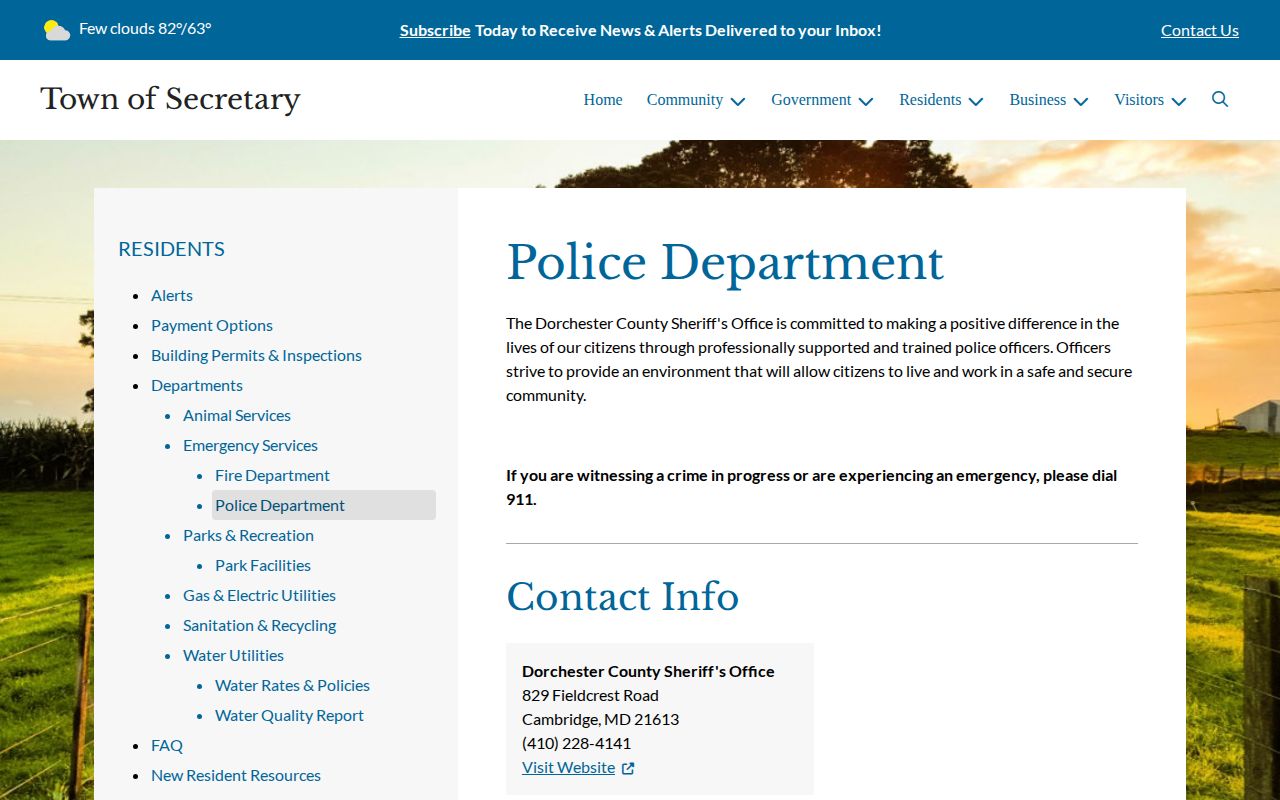
Task: Open the site search magnifier icon
Action: point(1220,99)
